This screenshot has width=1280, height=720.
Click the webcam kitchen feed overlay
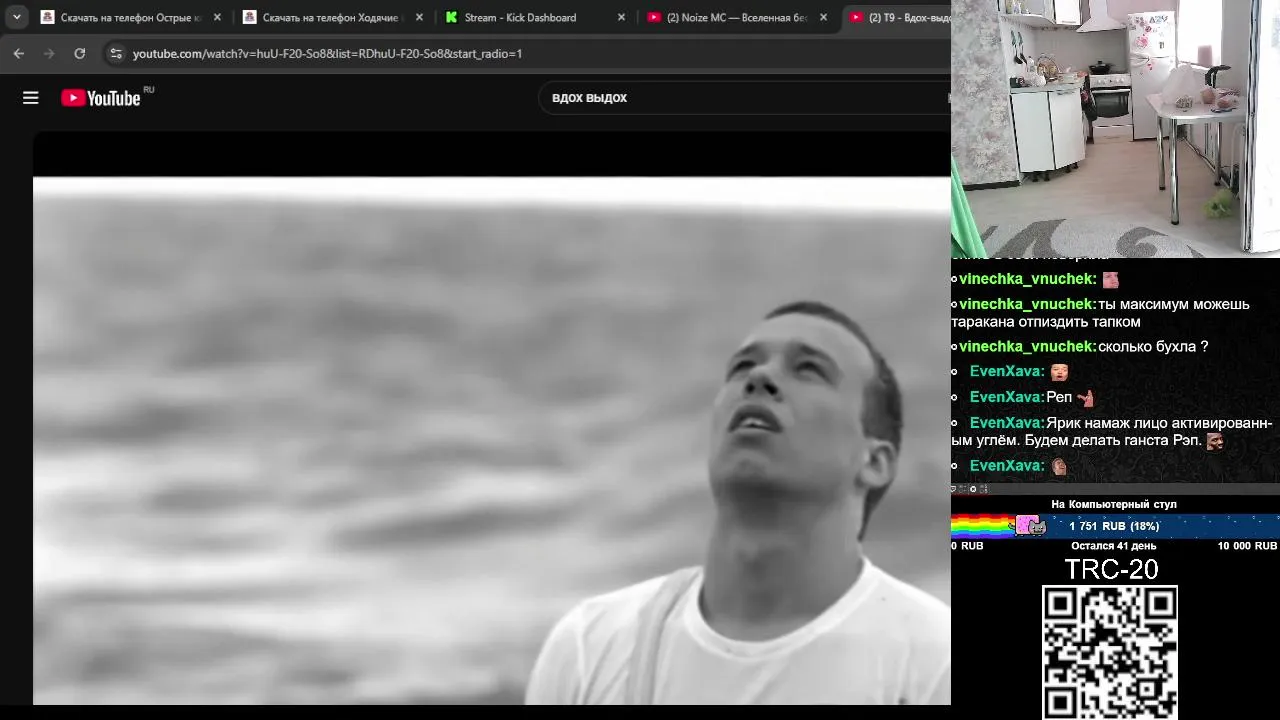pos(1115,129)
